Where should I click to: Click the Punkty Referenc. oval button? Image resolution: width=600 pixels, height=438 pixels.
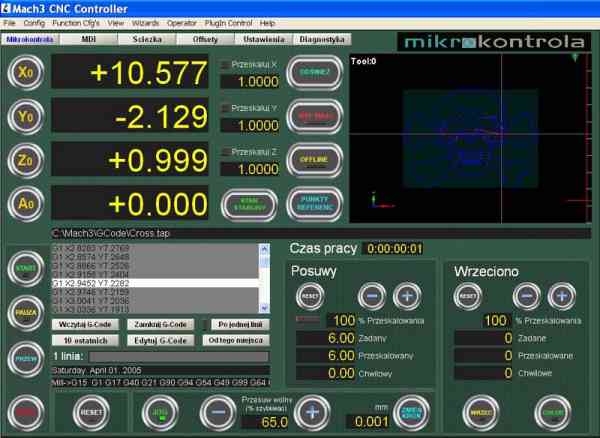(315, 204)
